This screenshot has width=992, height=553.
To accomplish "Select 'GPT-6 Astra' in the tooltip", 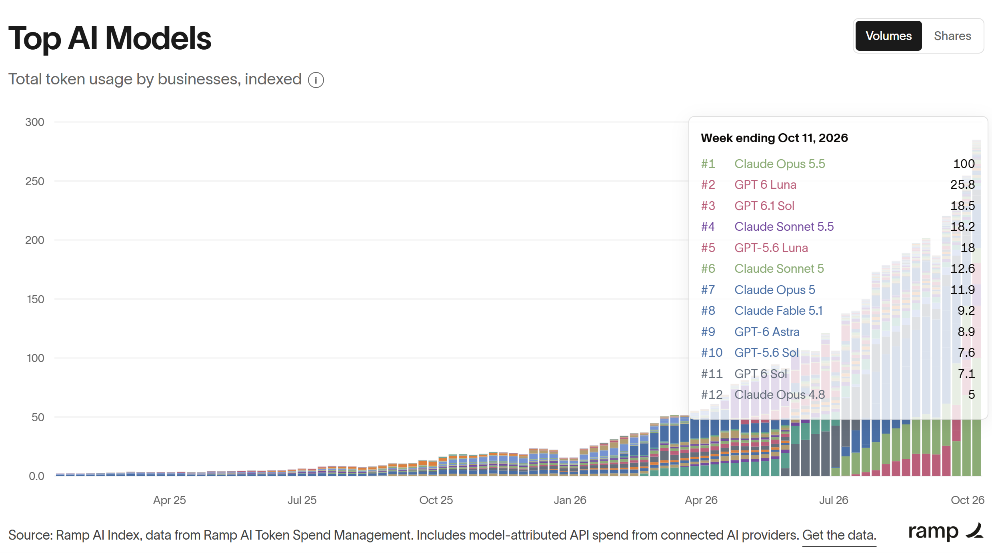I will coord(767,332).
